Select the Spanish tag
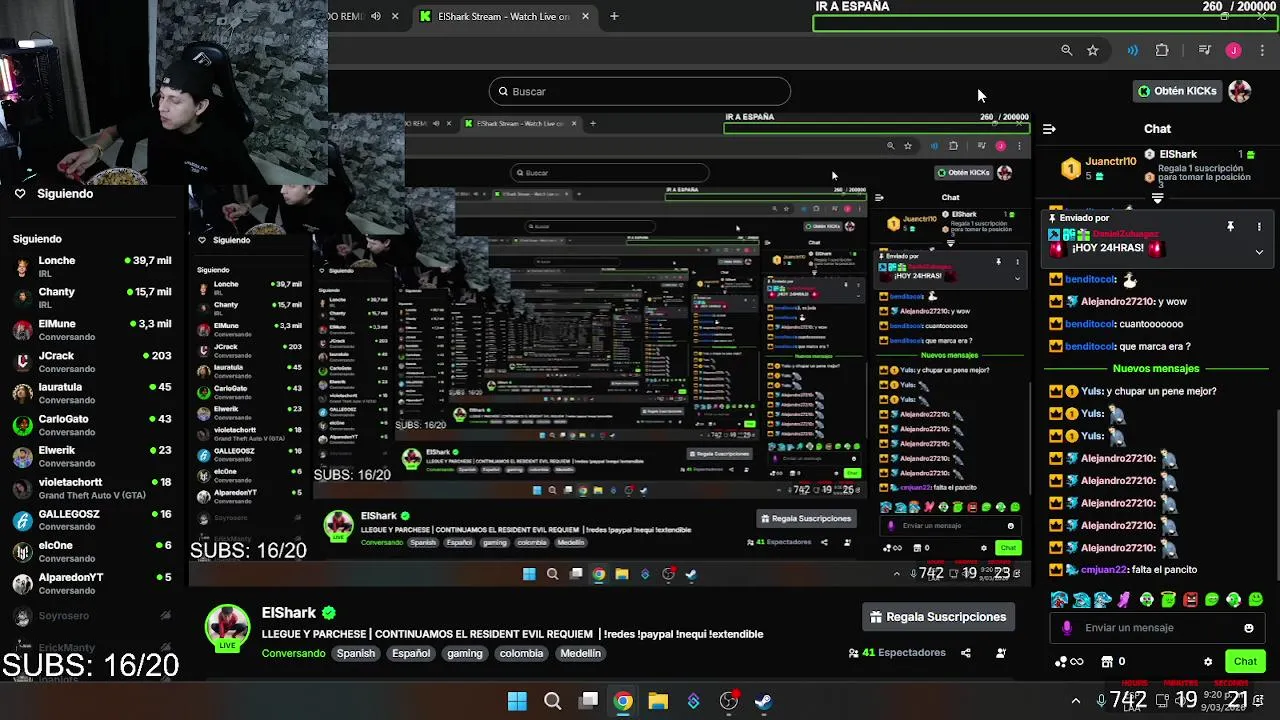Viewport: 1280px width, 720px height. click(355, 653)
